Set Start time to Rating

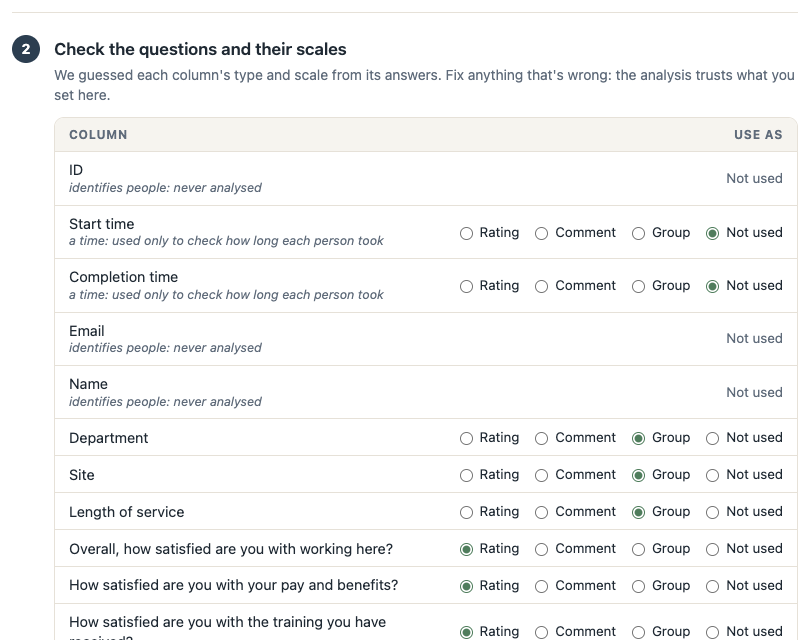[466, 233]
